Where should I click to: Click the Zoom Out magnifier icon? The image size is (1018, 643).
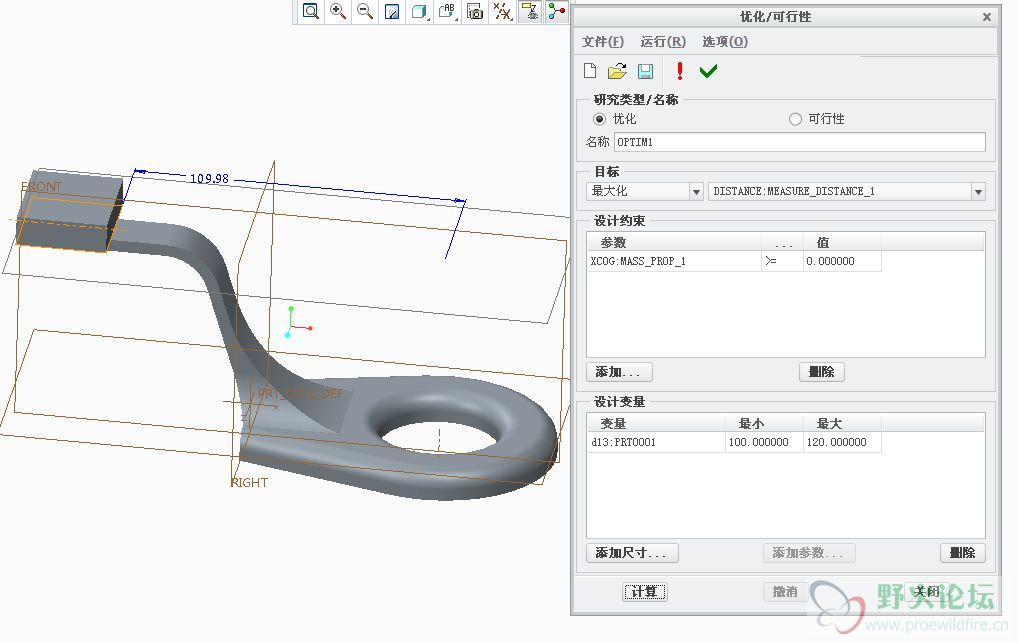tap(366, 11)
